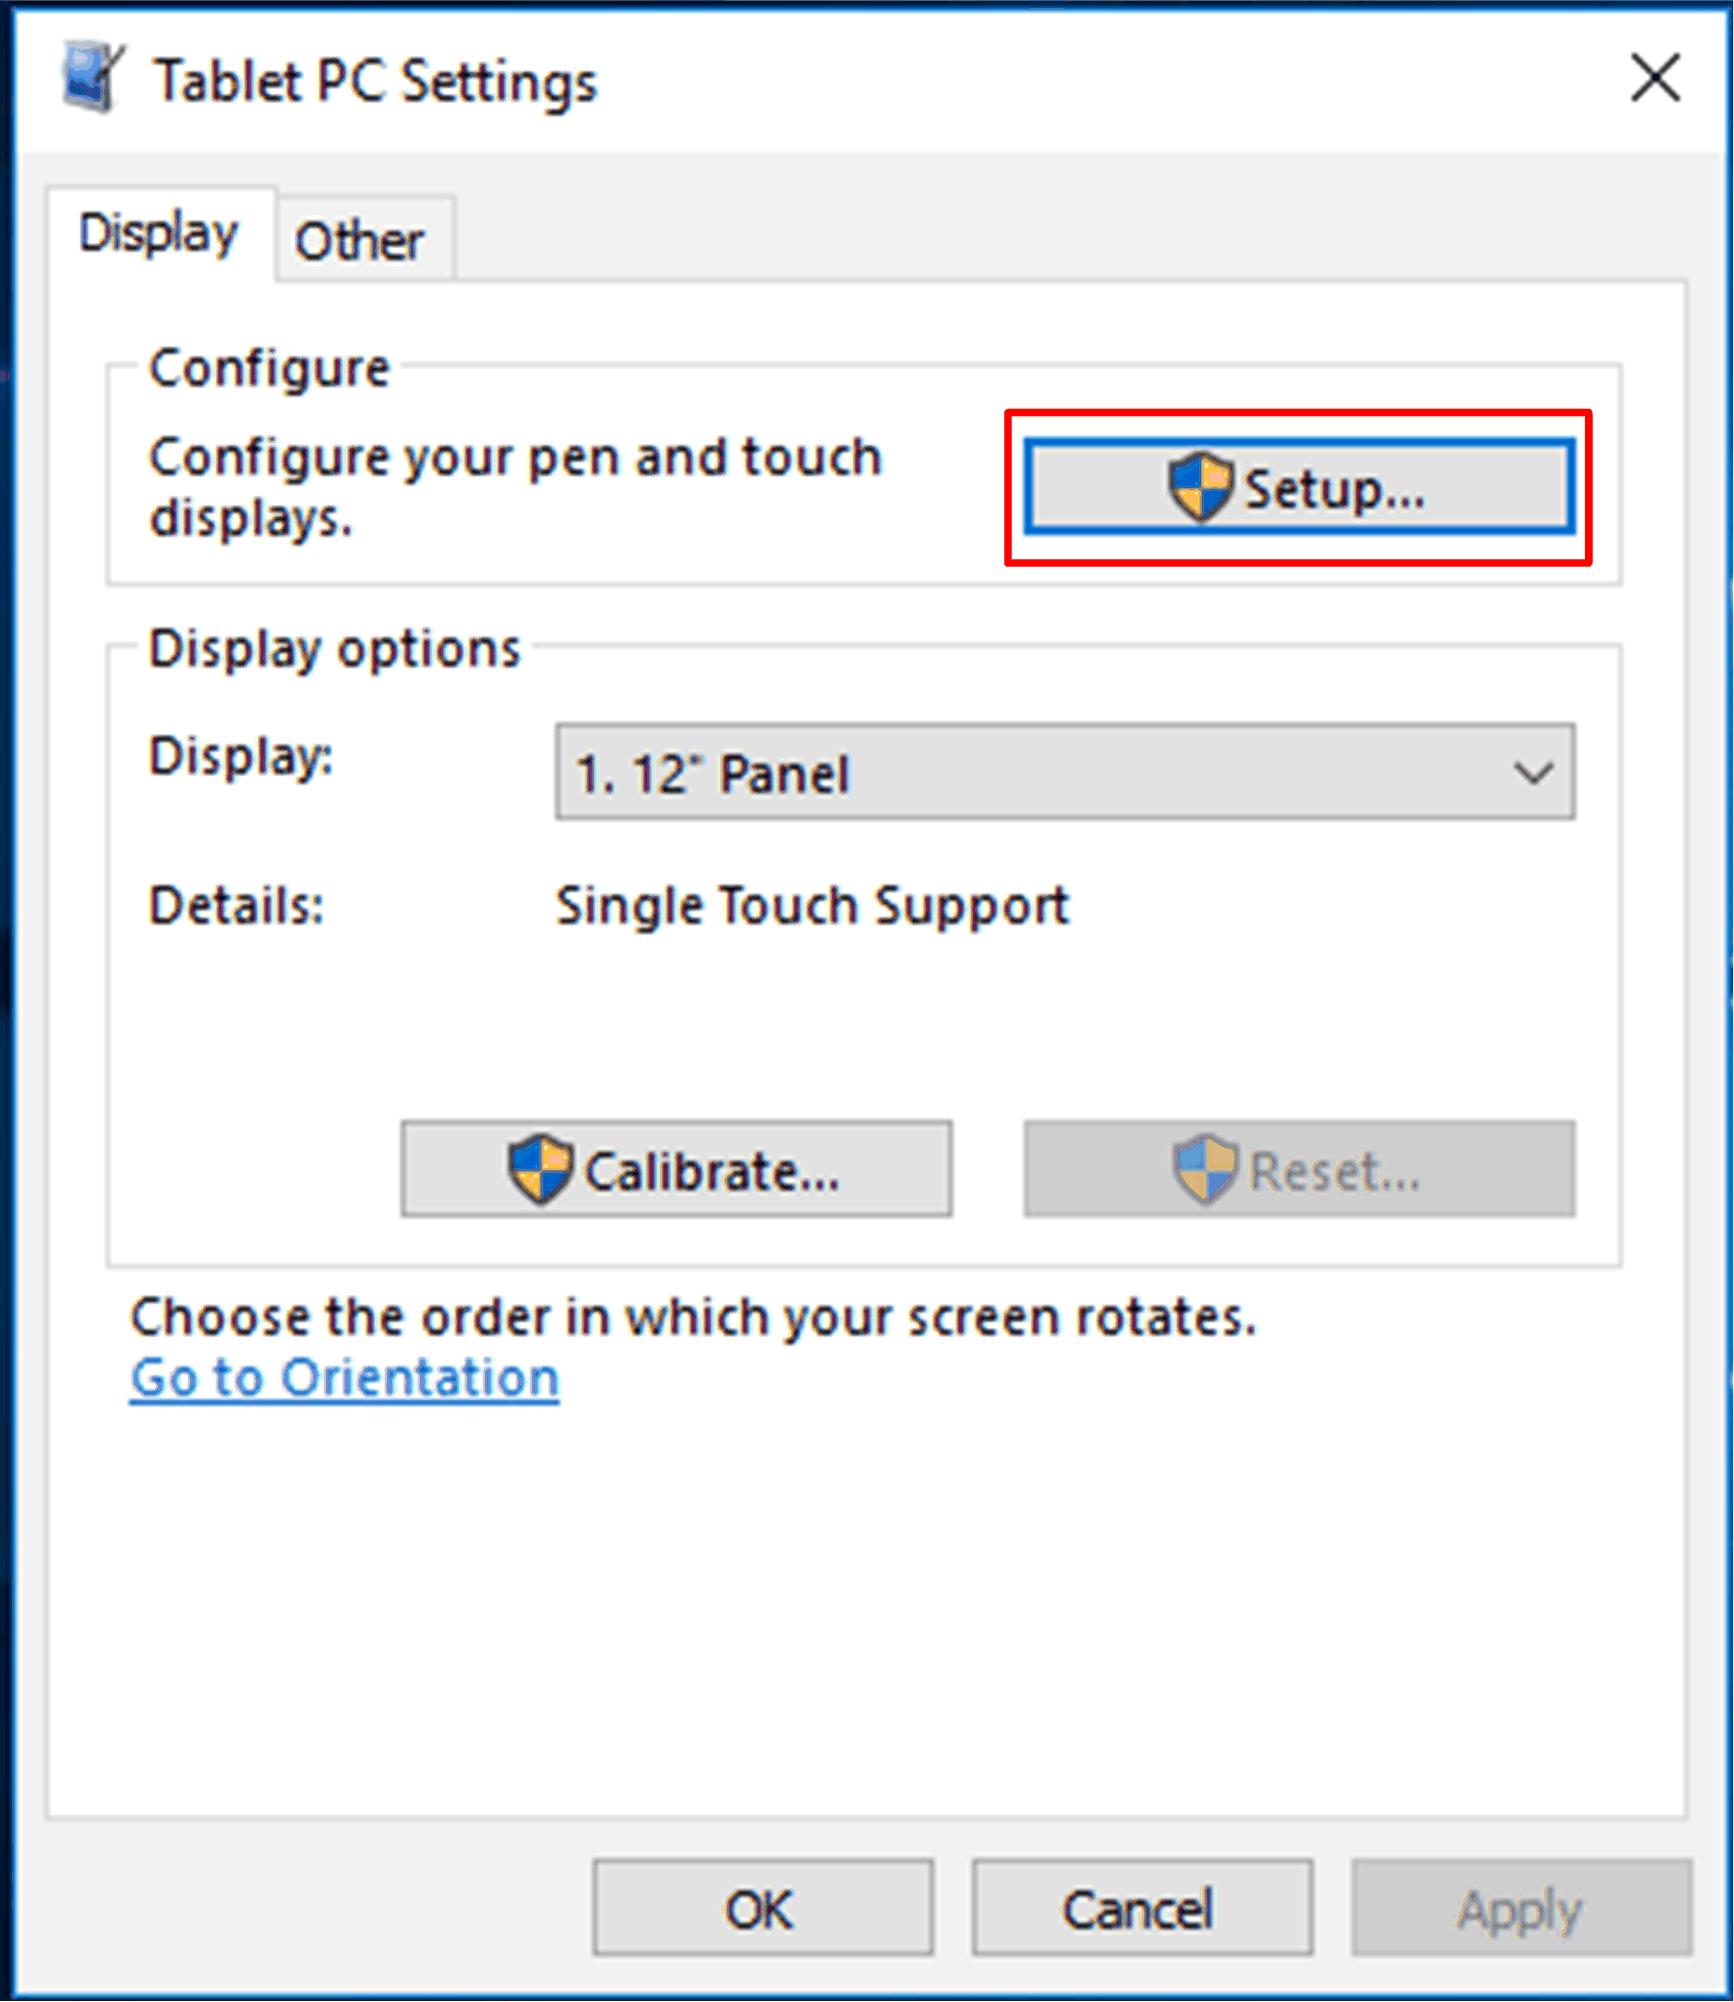
Task: Click "Configure your pen and touch displays" text
Action: pyautogui.click(x=516, y=487)
